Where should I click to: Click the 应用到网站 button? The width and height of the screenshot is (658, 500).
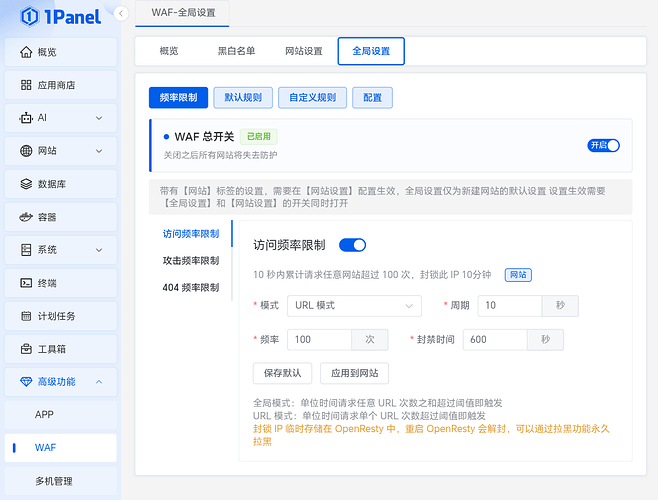(355, 373)
